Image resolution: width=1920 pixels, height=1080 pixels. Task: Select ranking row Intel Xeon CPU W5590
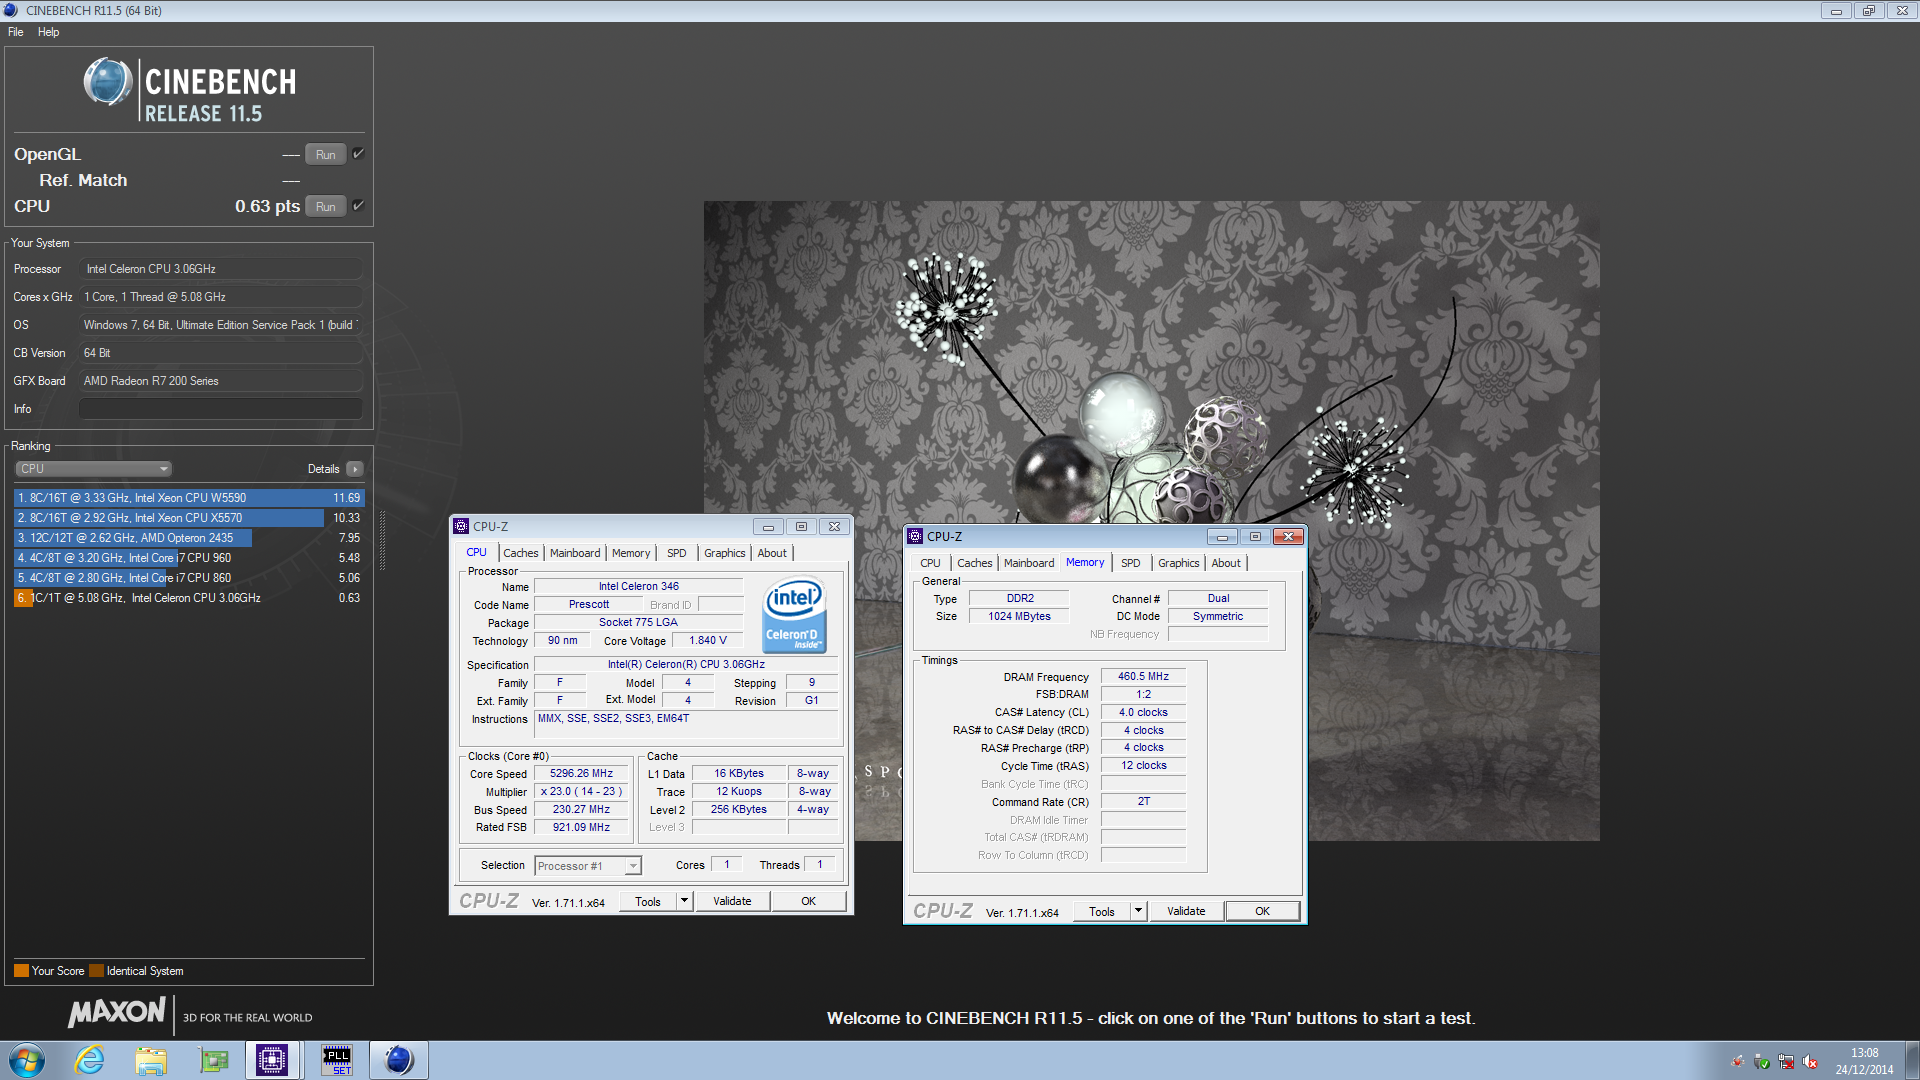(189, 498)
